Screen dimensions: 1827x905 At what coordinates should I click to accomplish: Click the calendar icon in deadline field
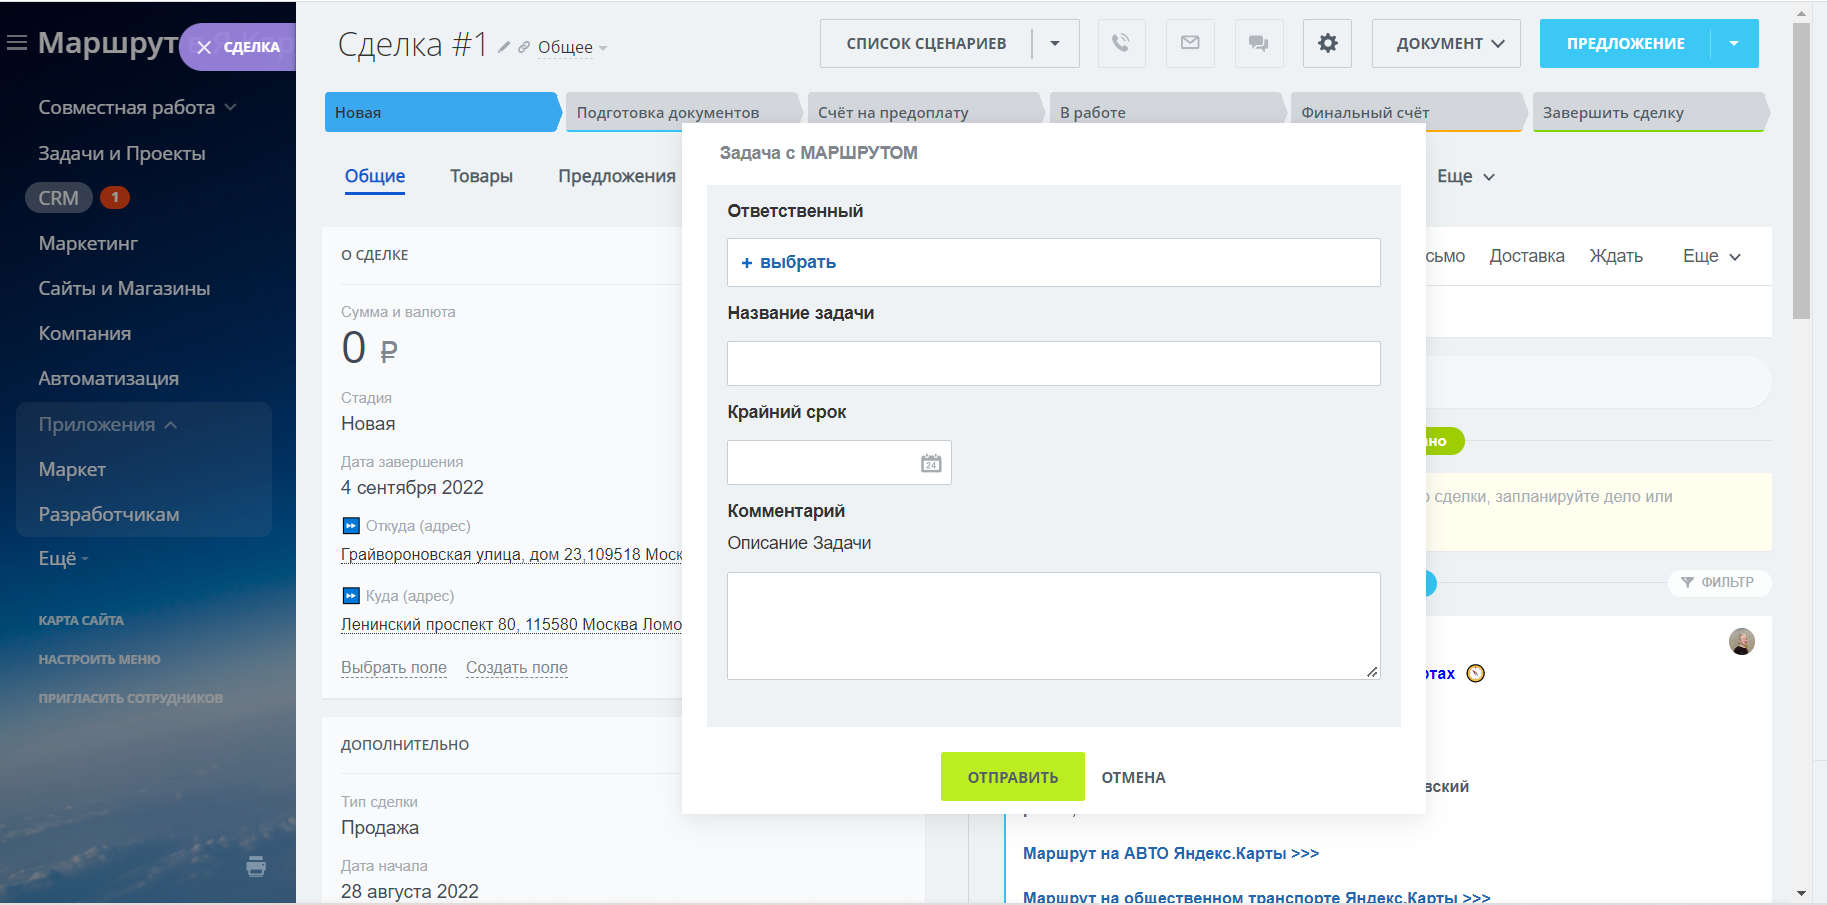click(x=931, y=463)
